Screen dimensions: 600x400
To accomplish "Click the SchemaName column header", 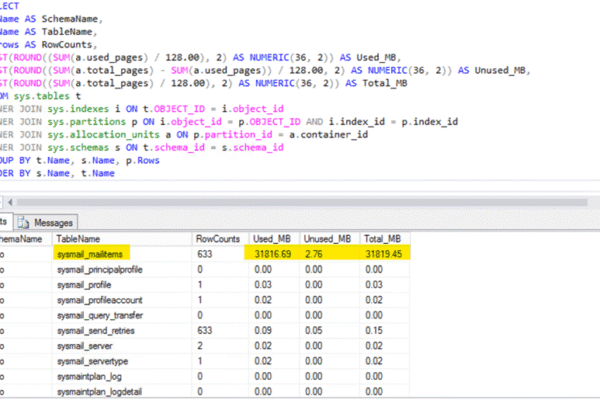I will [x=22, y=239].
